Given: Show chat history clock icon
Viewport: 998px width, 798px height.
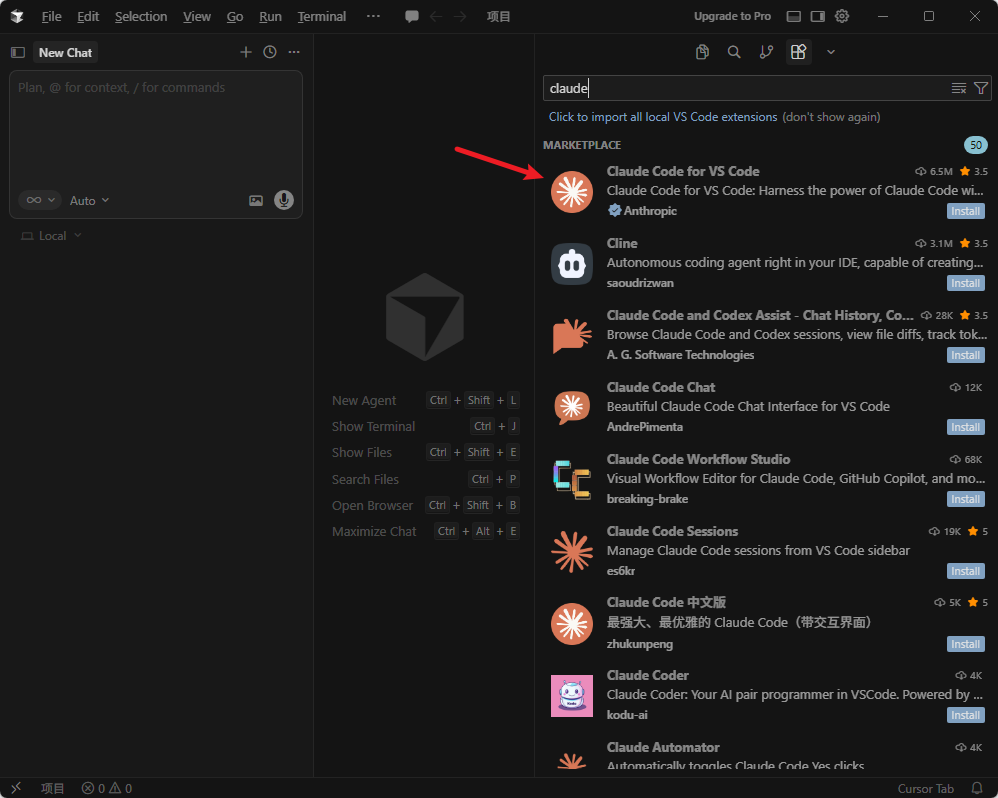Looking at the screenshot, I should coord(270,52).
